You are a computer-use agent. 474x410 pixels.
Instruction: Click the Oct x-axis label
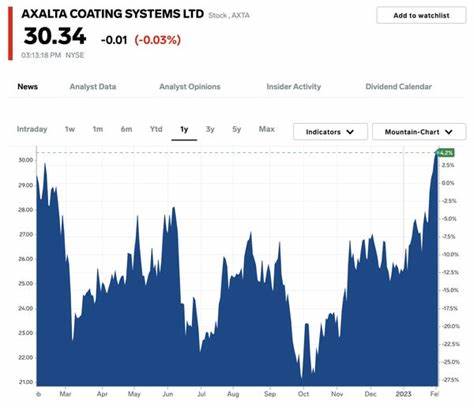point(303,394)
